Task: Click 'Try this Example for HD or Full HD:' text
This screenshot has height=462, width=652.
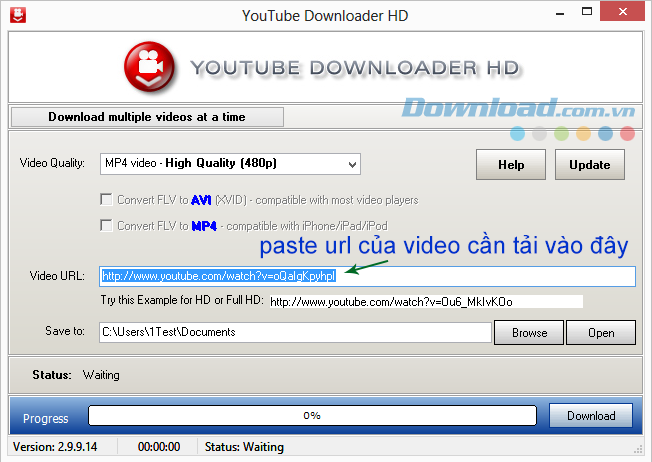Action: [182, 300]
